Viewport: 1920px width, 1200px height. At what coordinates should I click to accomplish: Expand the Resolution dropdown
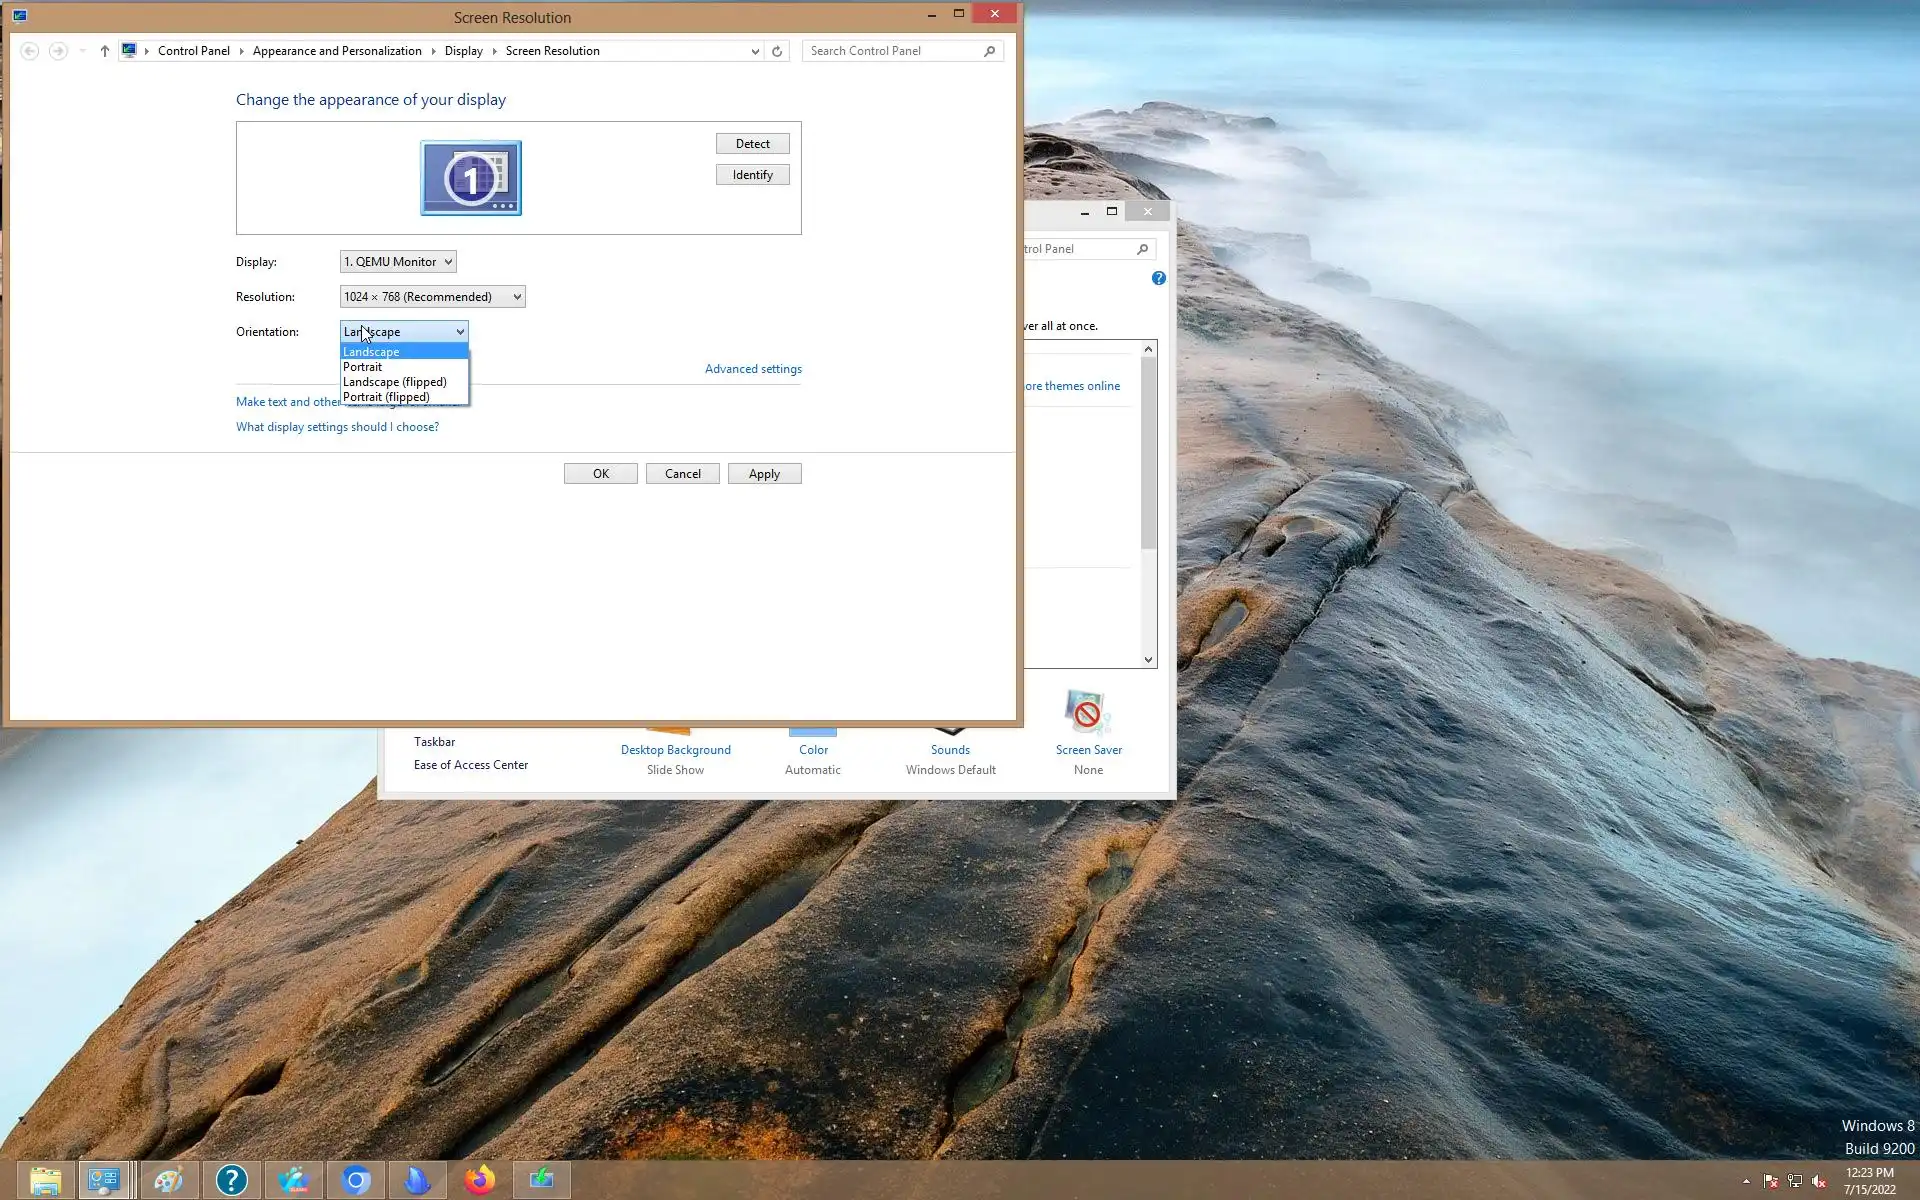(432, 297)
